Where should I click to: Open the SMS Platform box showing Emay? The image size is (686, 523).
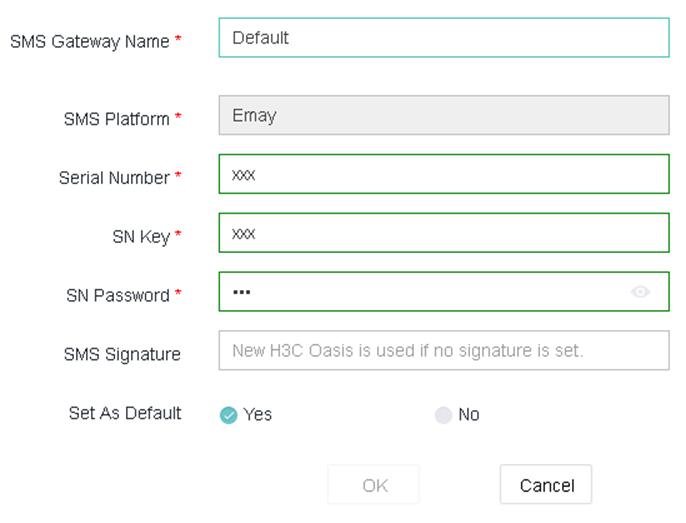444,115
